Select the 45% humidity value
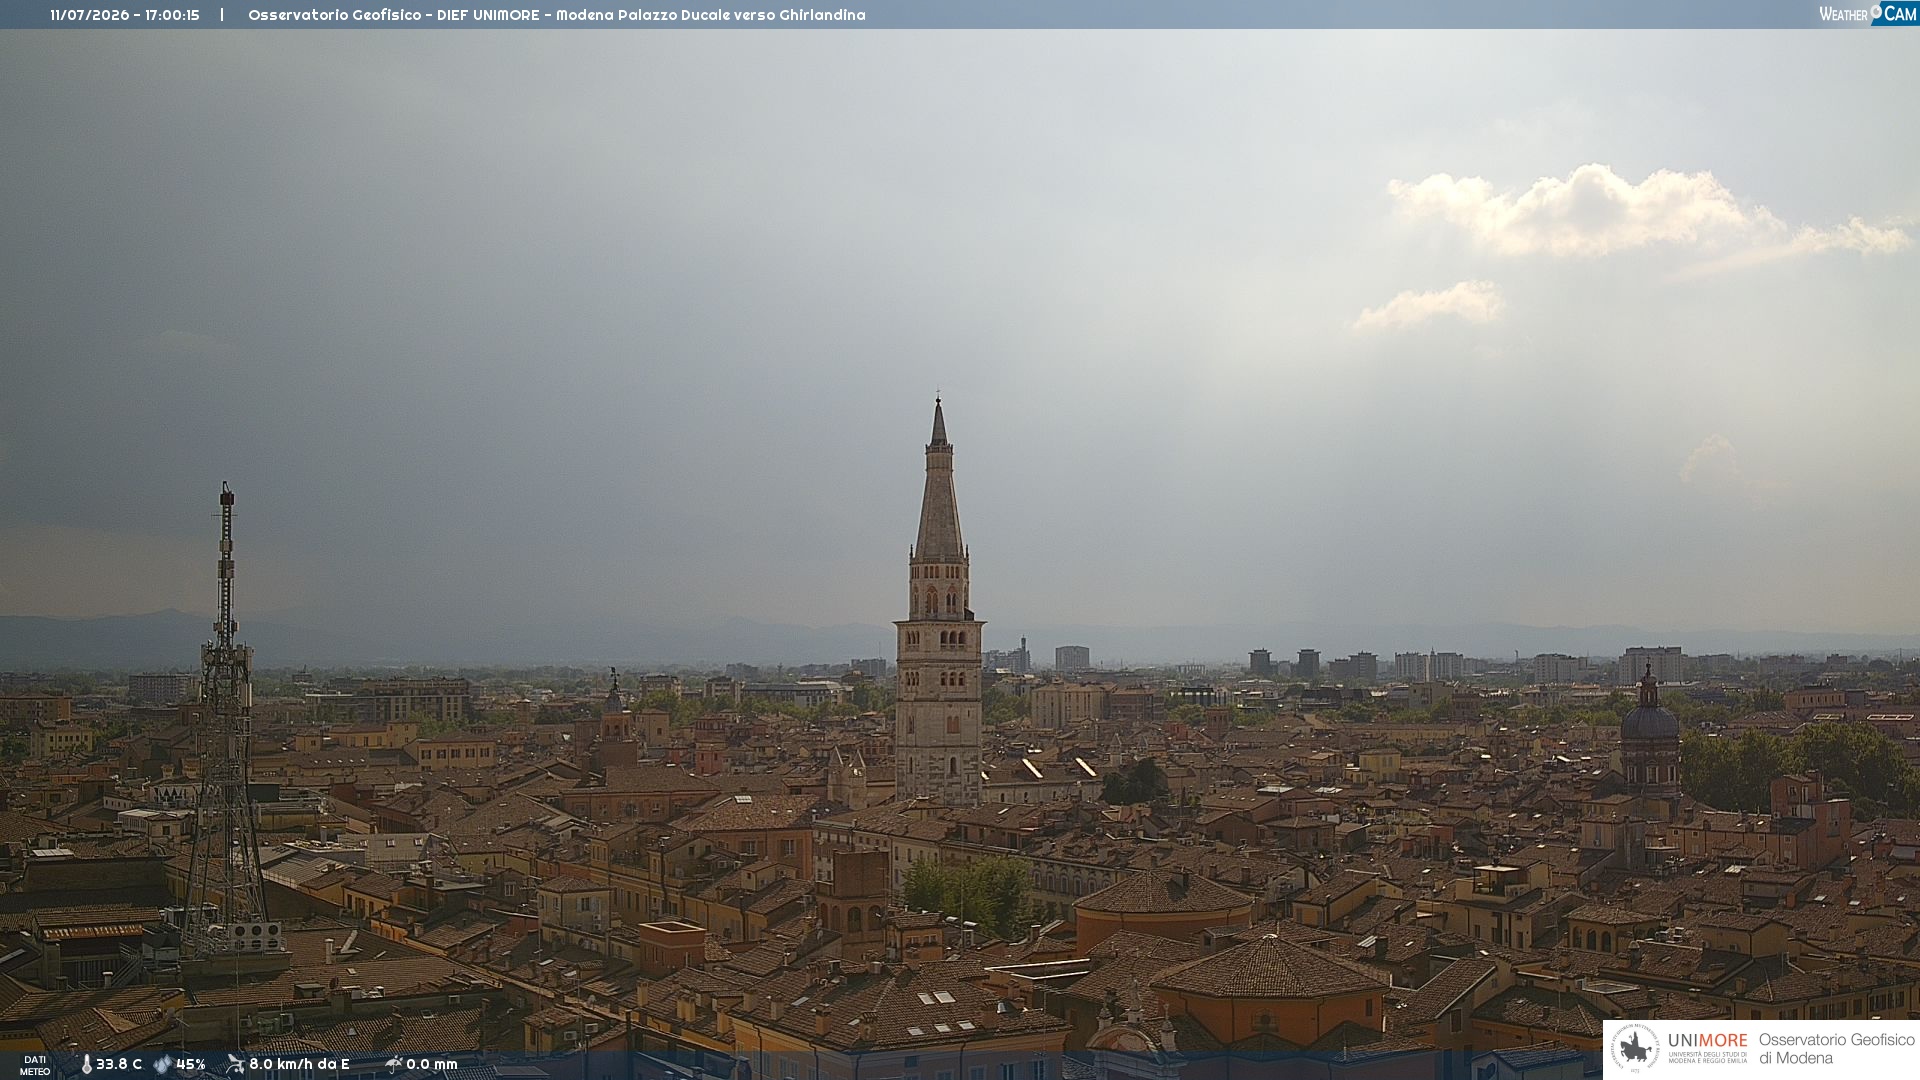Viewport: 1920px width, 1080px height. pos(191,1064)
